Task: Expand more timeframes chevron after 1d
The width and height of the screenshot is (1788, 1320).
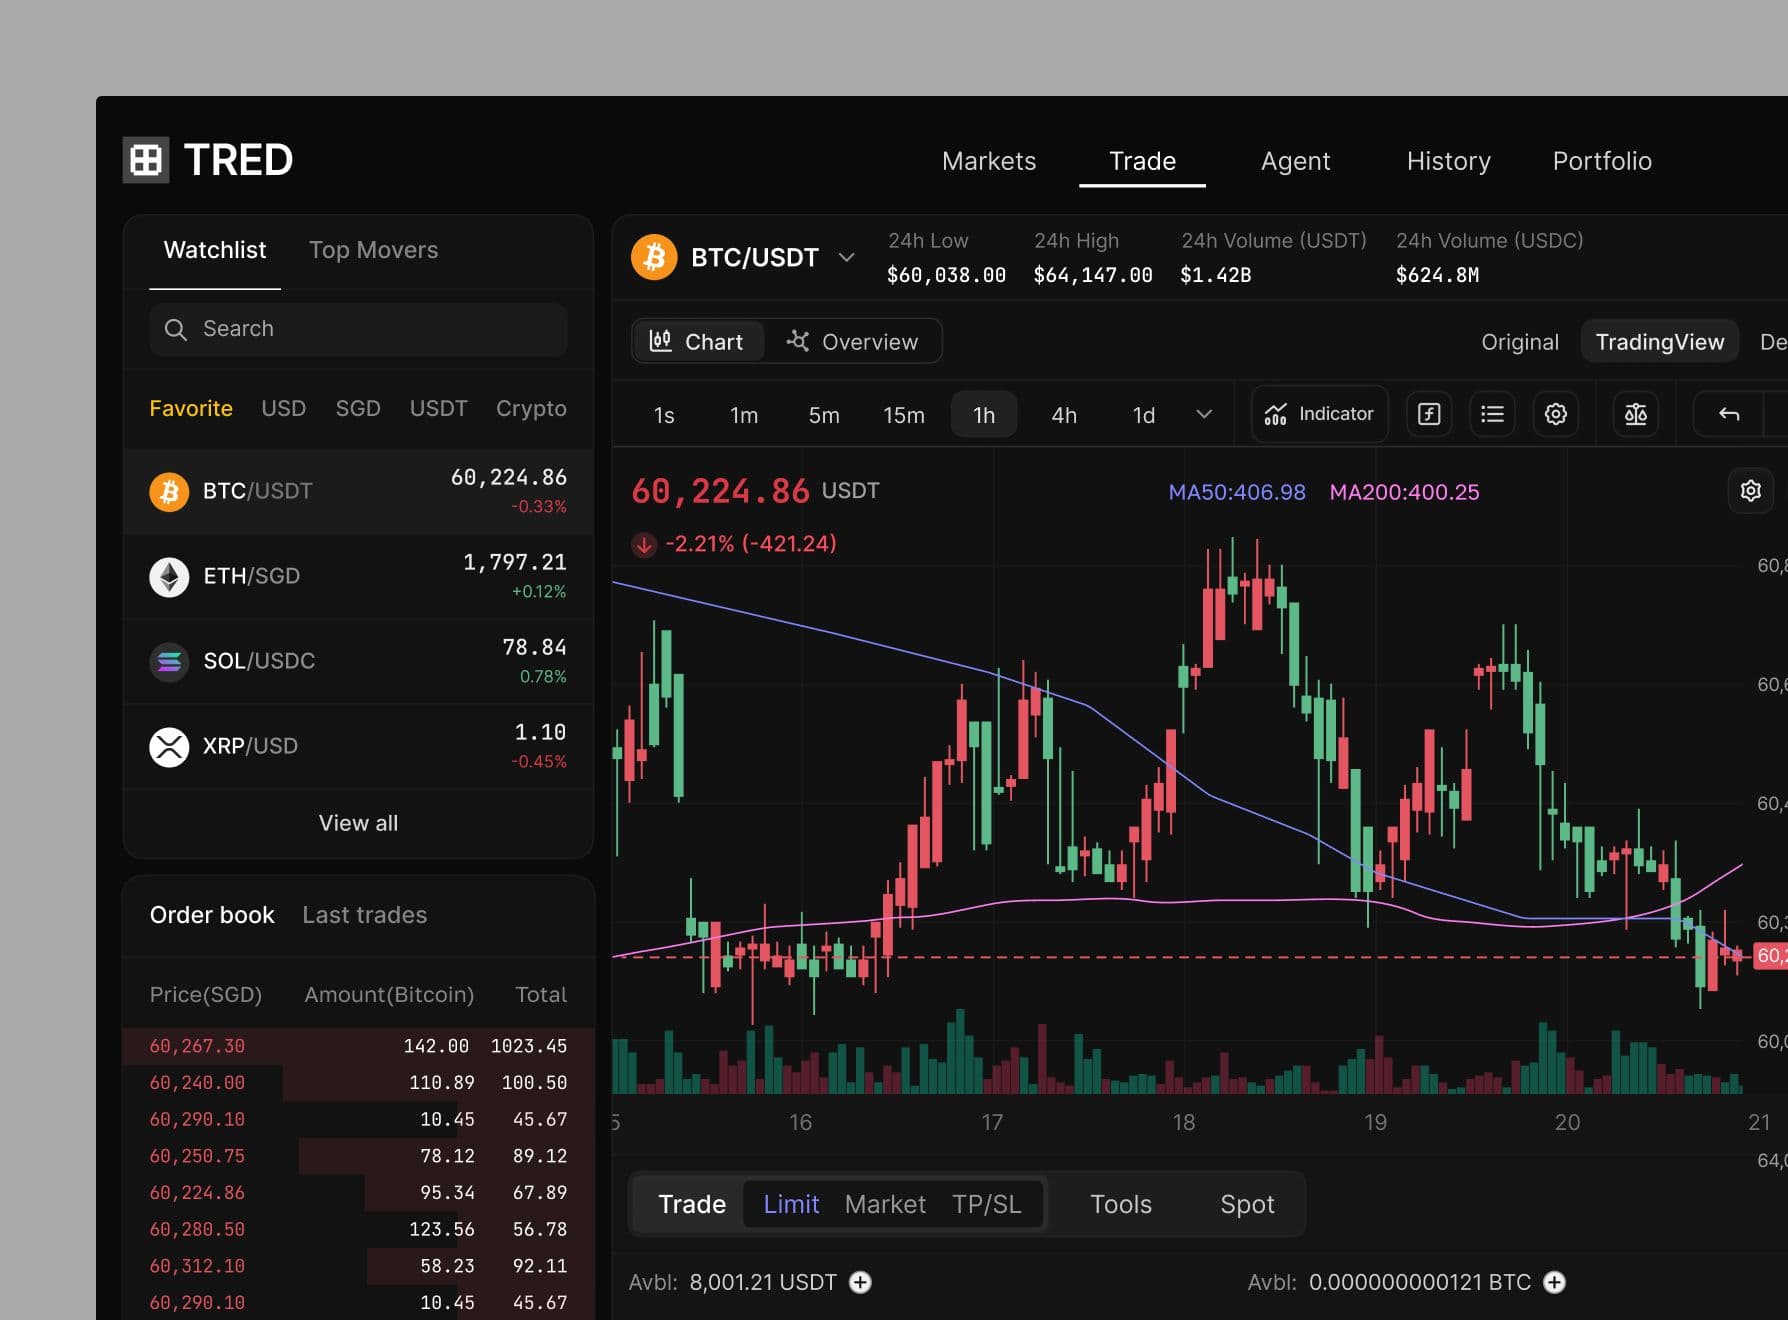Action: pyautogui.click(x=1204, y=414)
